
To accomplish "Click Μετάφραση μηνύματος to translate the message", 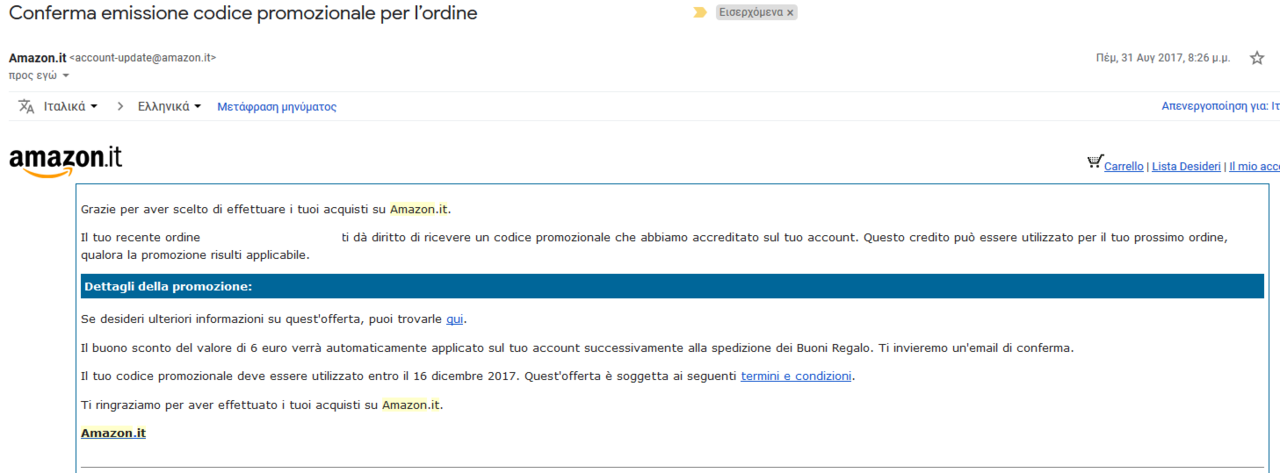I will tap(277, 106).
